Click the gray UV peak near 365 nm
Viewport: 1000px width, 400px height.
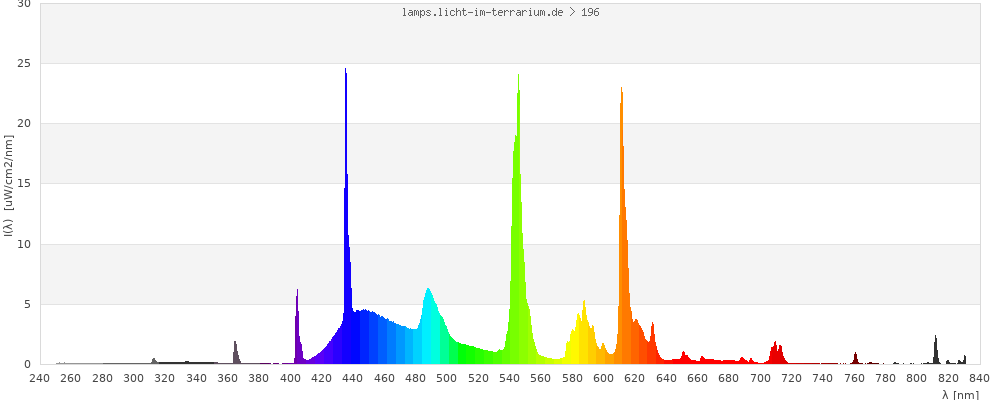(x=235, y=352)
